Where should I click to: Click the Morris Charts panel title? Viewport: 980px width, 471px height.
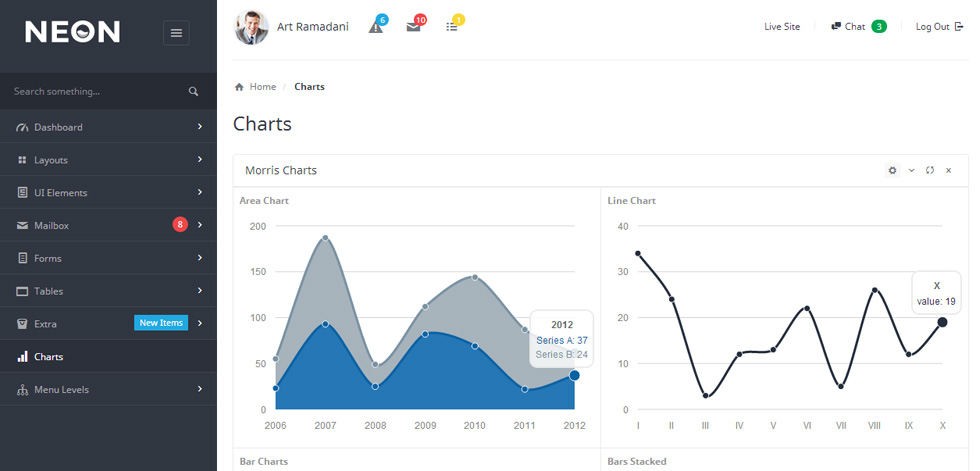click(281, 170)
